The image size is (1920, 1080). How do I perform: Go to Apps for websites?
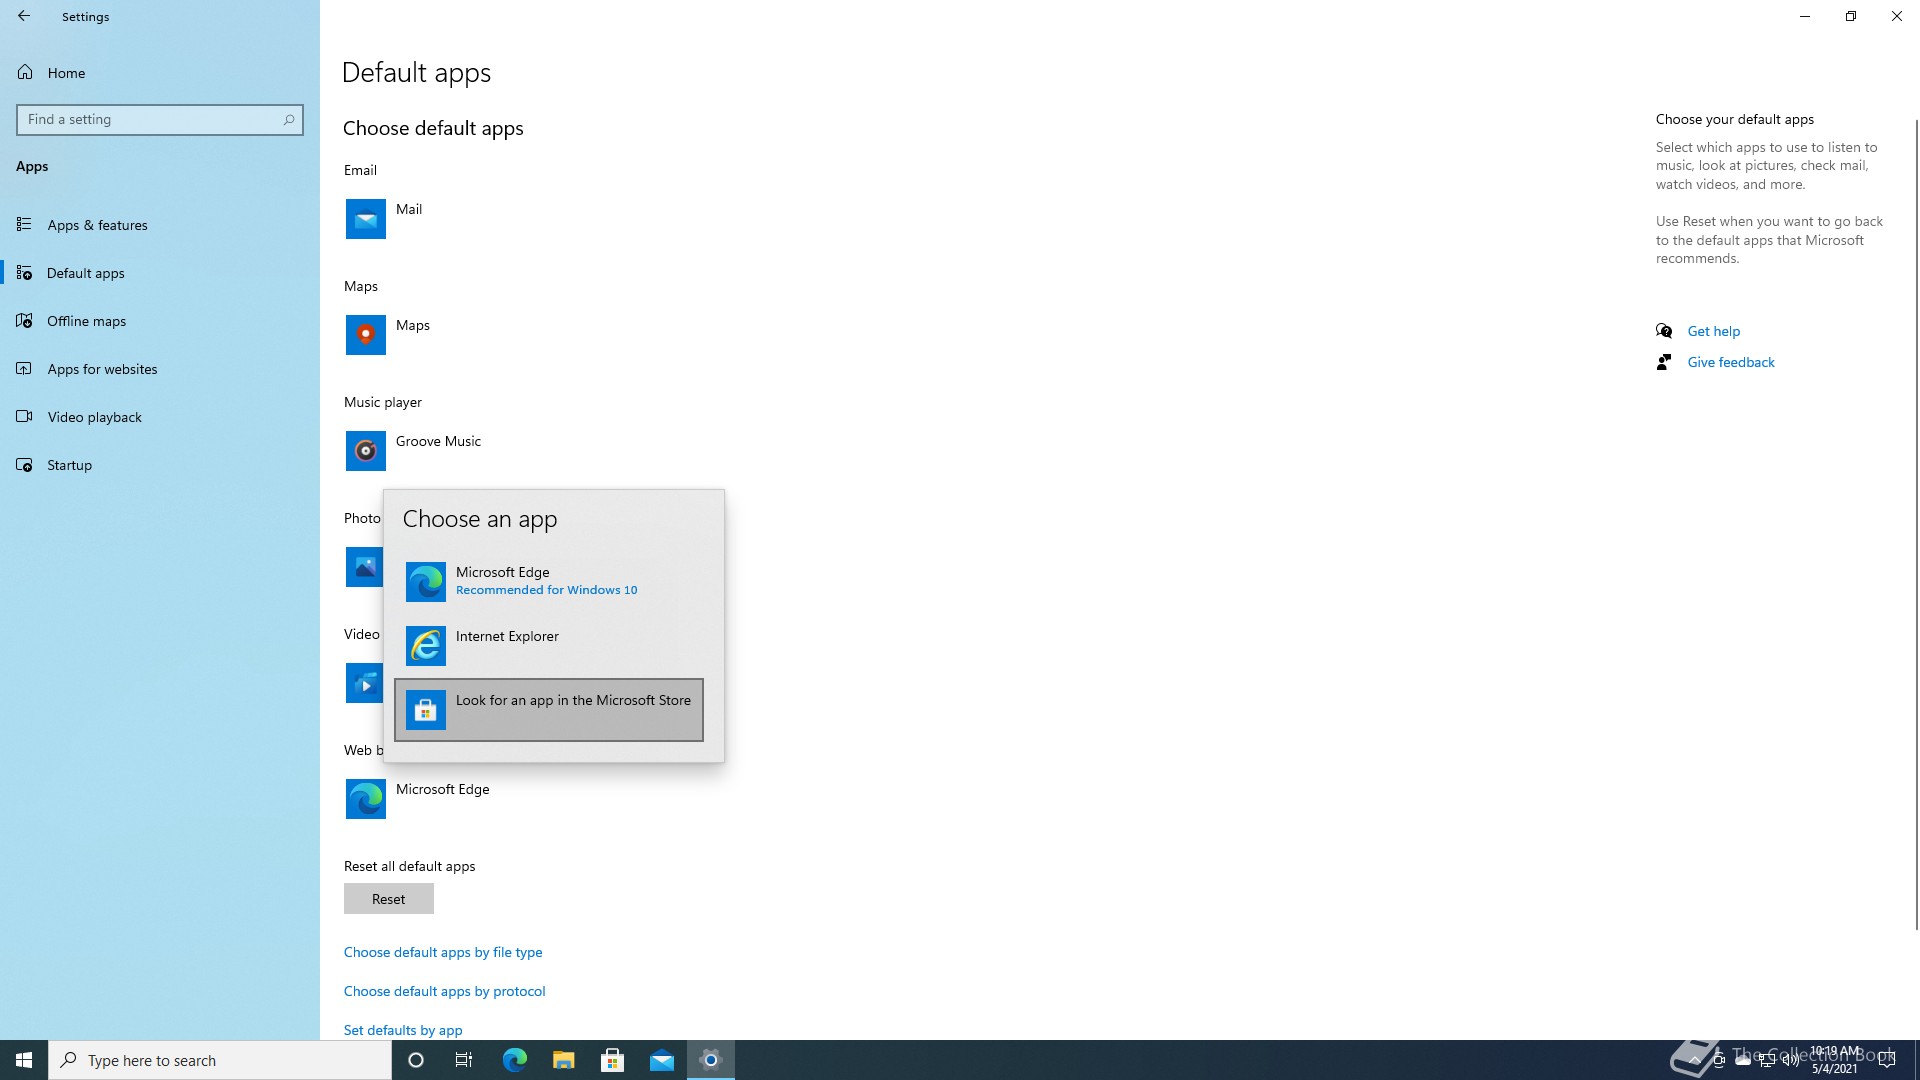coord(160,368)
